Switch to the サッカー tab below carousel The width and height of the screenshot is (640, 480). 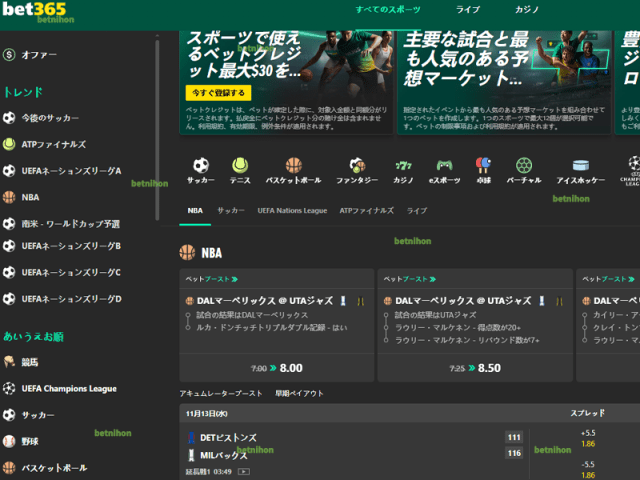tap(231, 211)
